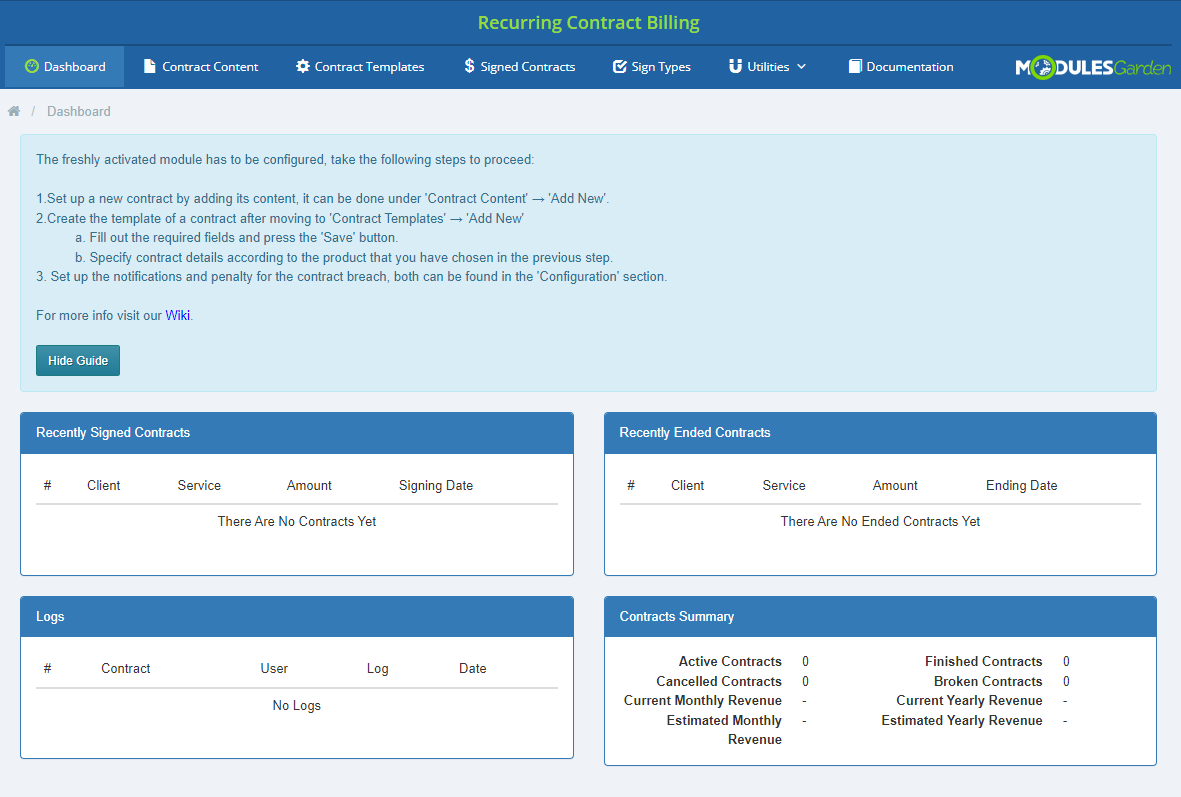
Task: Click Amount column in Recently Ended Contracts
Action: coord(895,486)
